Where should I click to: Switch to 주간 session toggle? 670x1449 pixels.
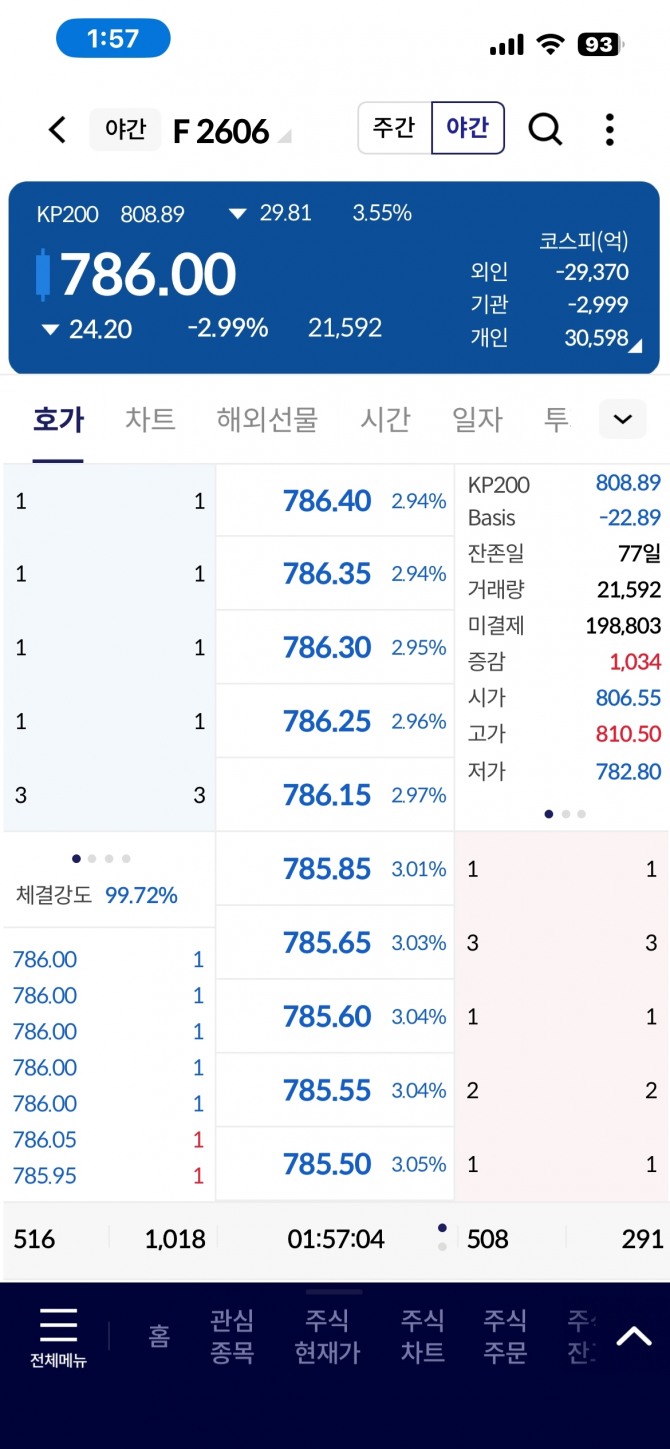pos(394,128)
